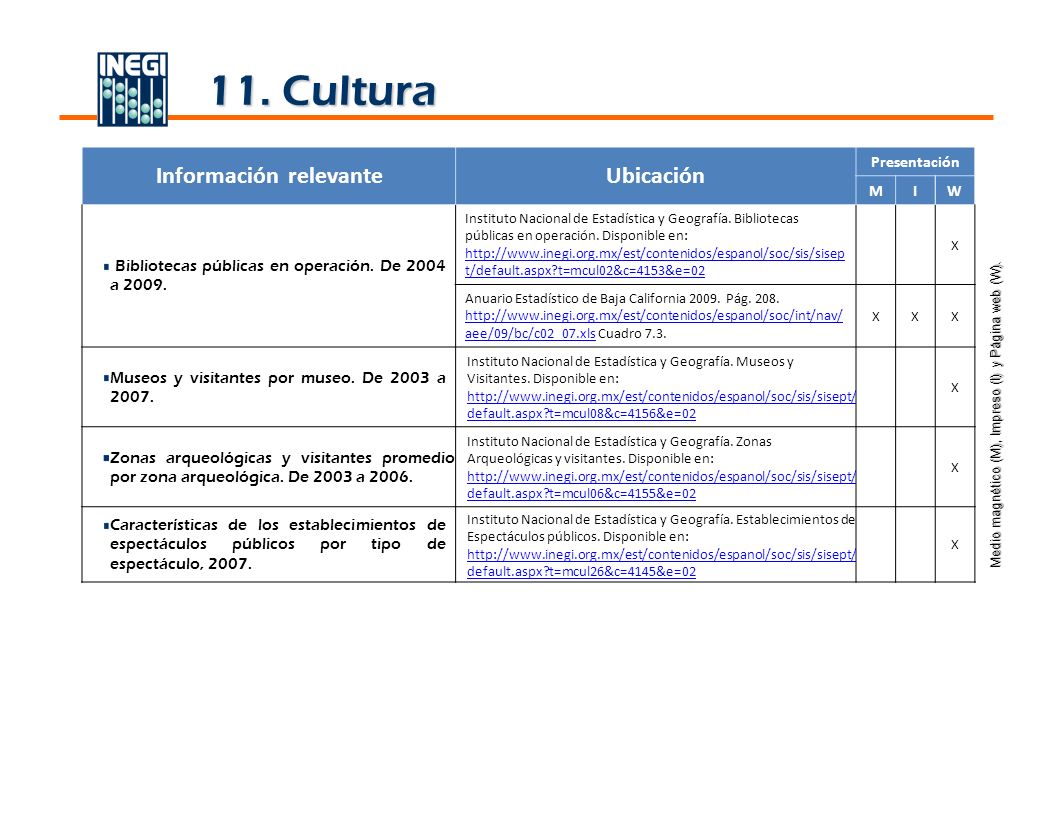Click the vertical 'Medio magnético (M), Impreso (I)' legend
The height and width of the screenshot is (816, 1054).
click(x=996, y=415)
